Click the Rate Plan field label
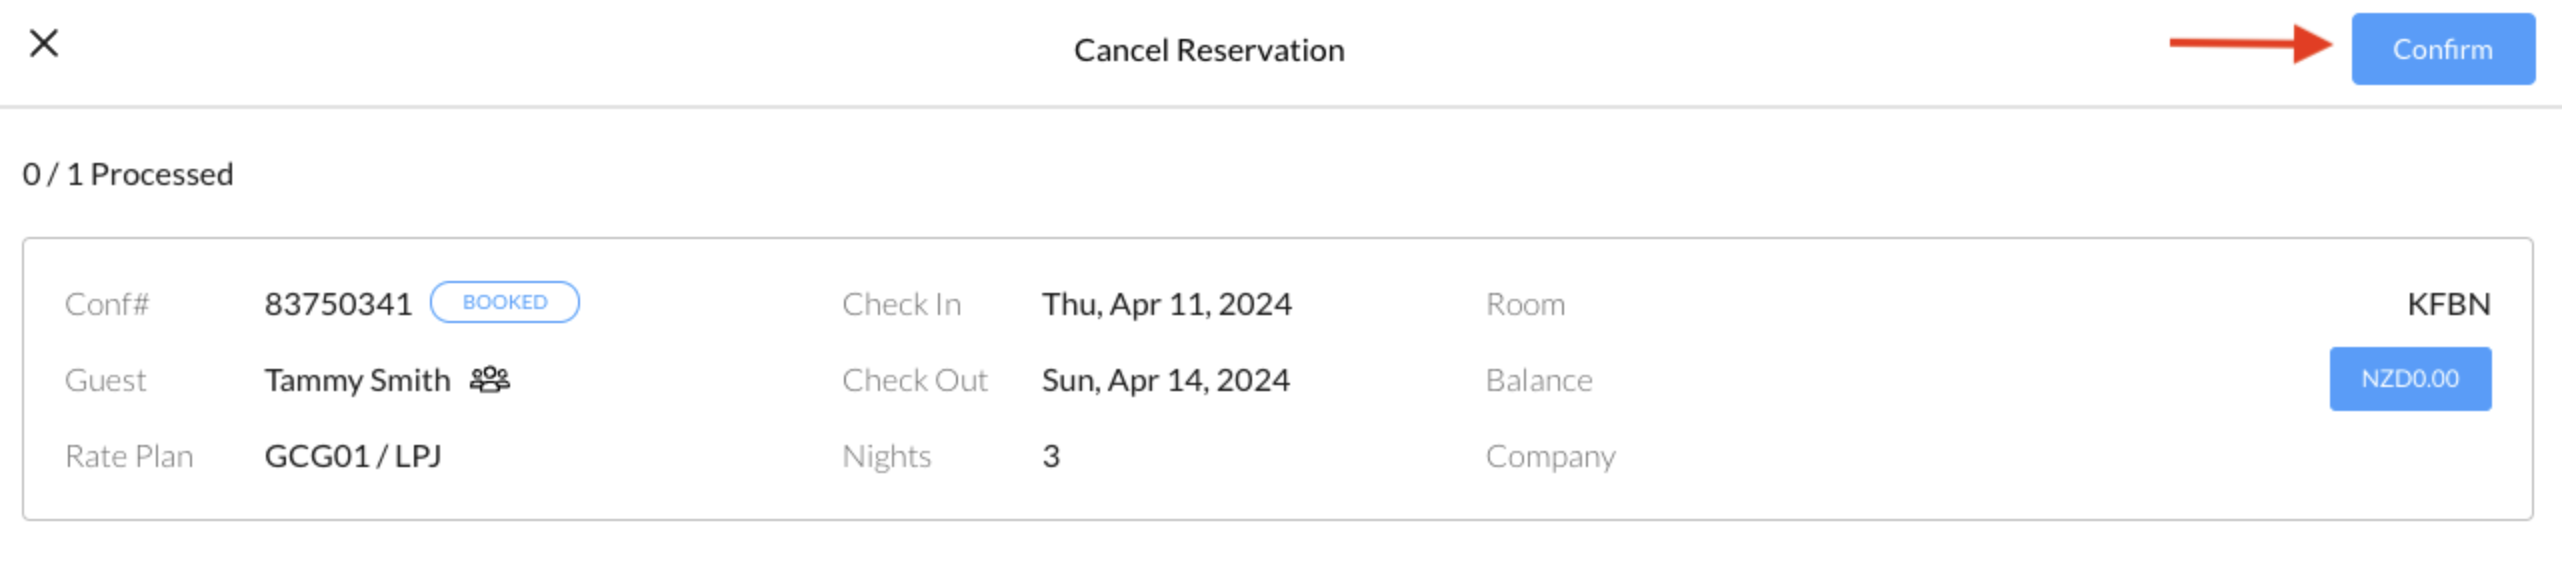The image size is (2562, 580). pyautogui.click(x=130, y=456)
